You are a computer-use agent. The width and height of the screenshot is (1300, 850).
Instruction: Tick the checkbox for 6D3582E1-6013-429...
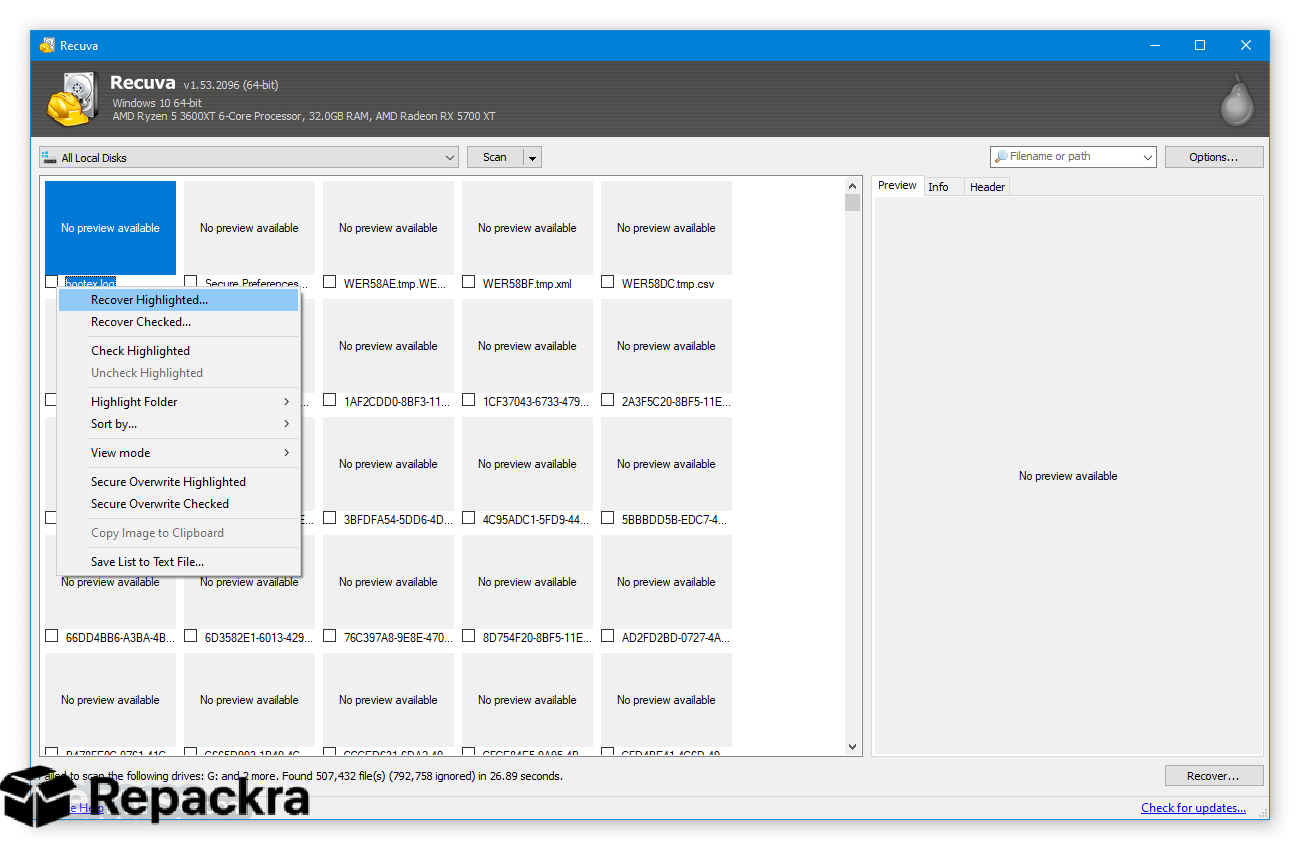[190, 637]
